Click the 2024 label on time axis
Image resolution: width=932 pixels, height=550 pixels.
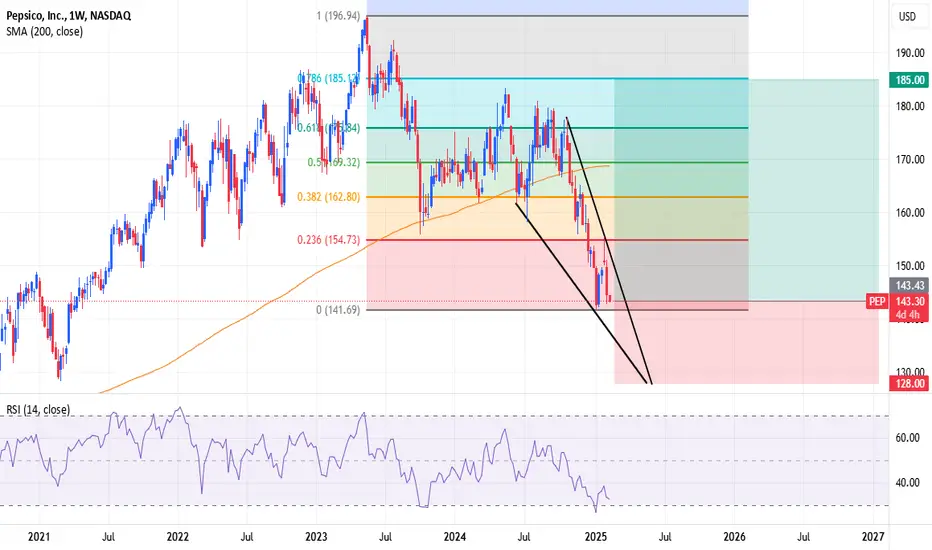[455, 537]
